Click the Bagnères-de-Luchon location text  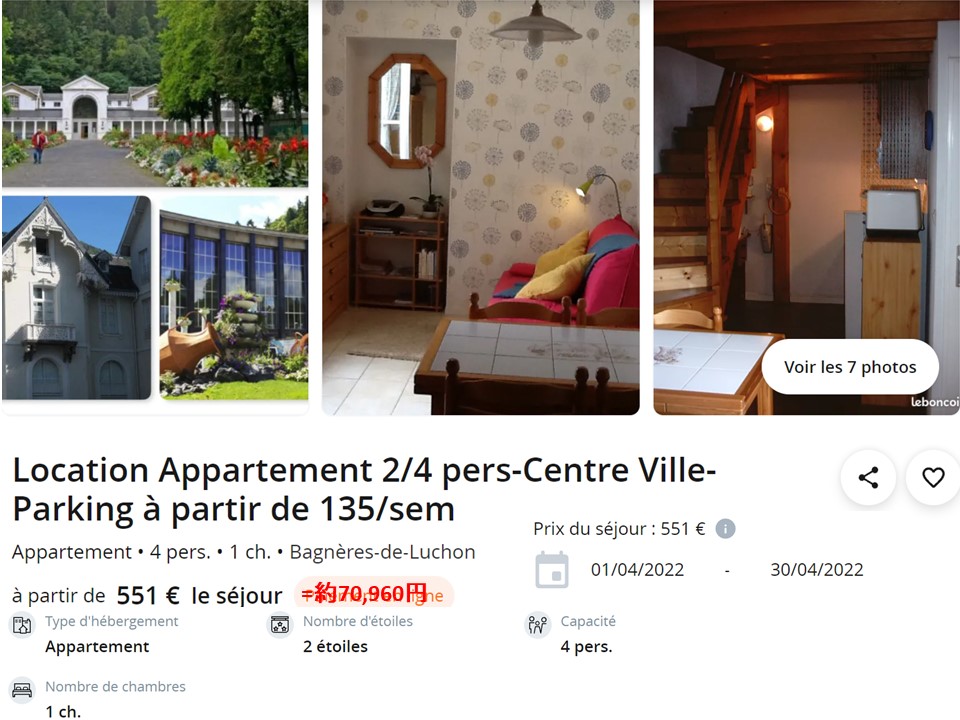pyautogui.click(x=382, y=552)
